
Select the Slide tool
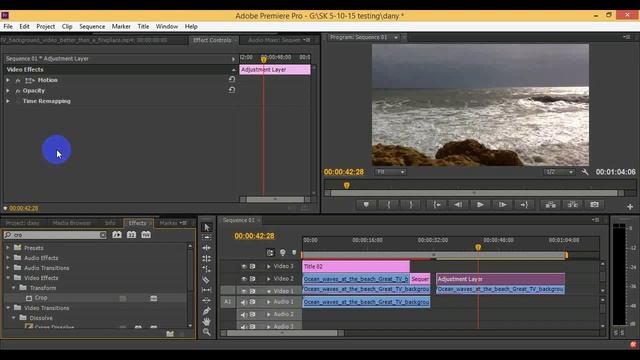[x=207, y=300]
